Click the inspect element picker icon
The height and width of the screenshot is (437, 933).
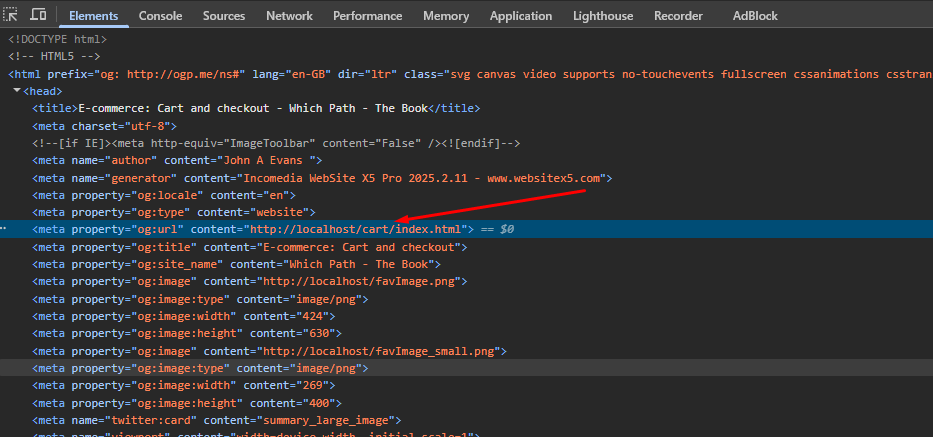[12, 15]
